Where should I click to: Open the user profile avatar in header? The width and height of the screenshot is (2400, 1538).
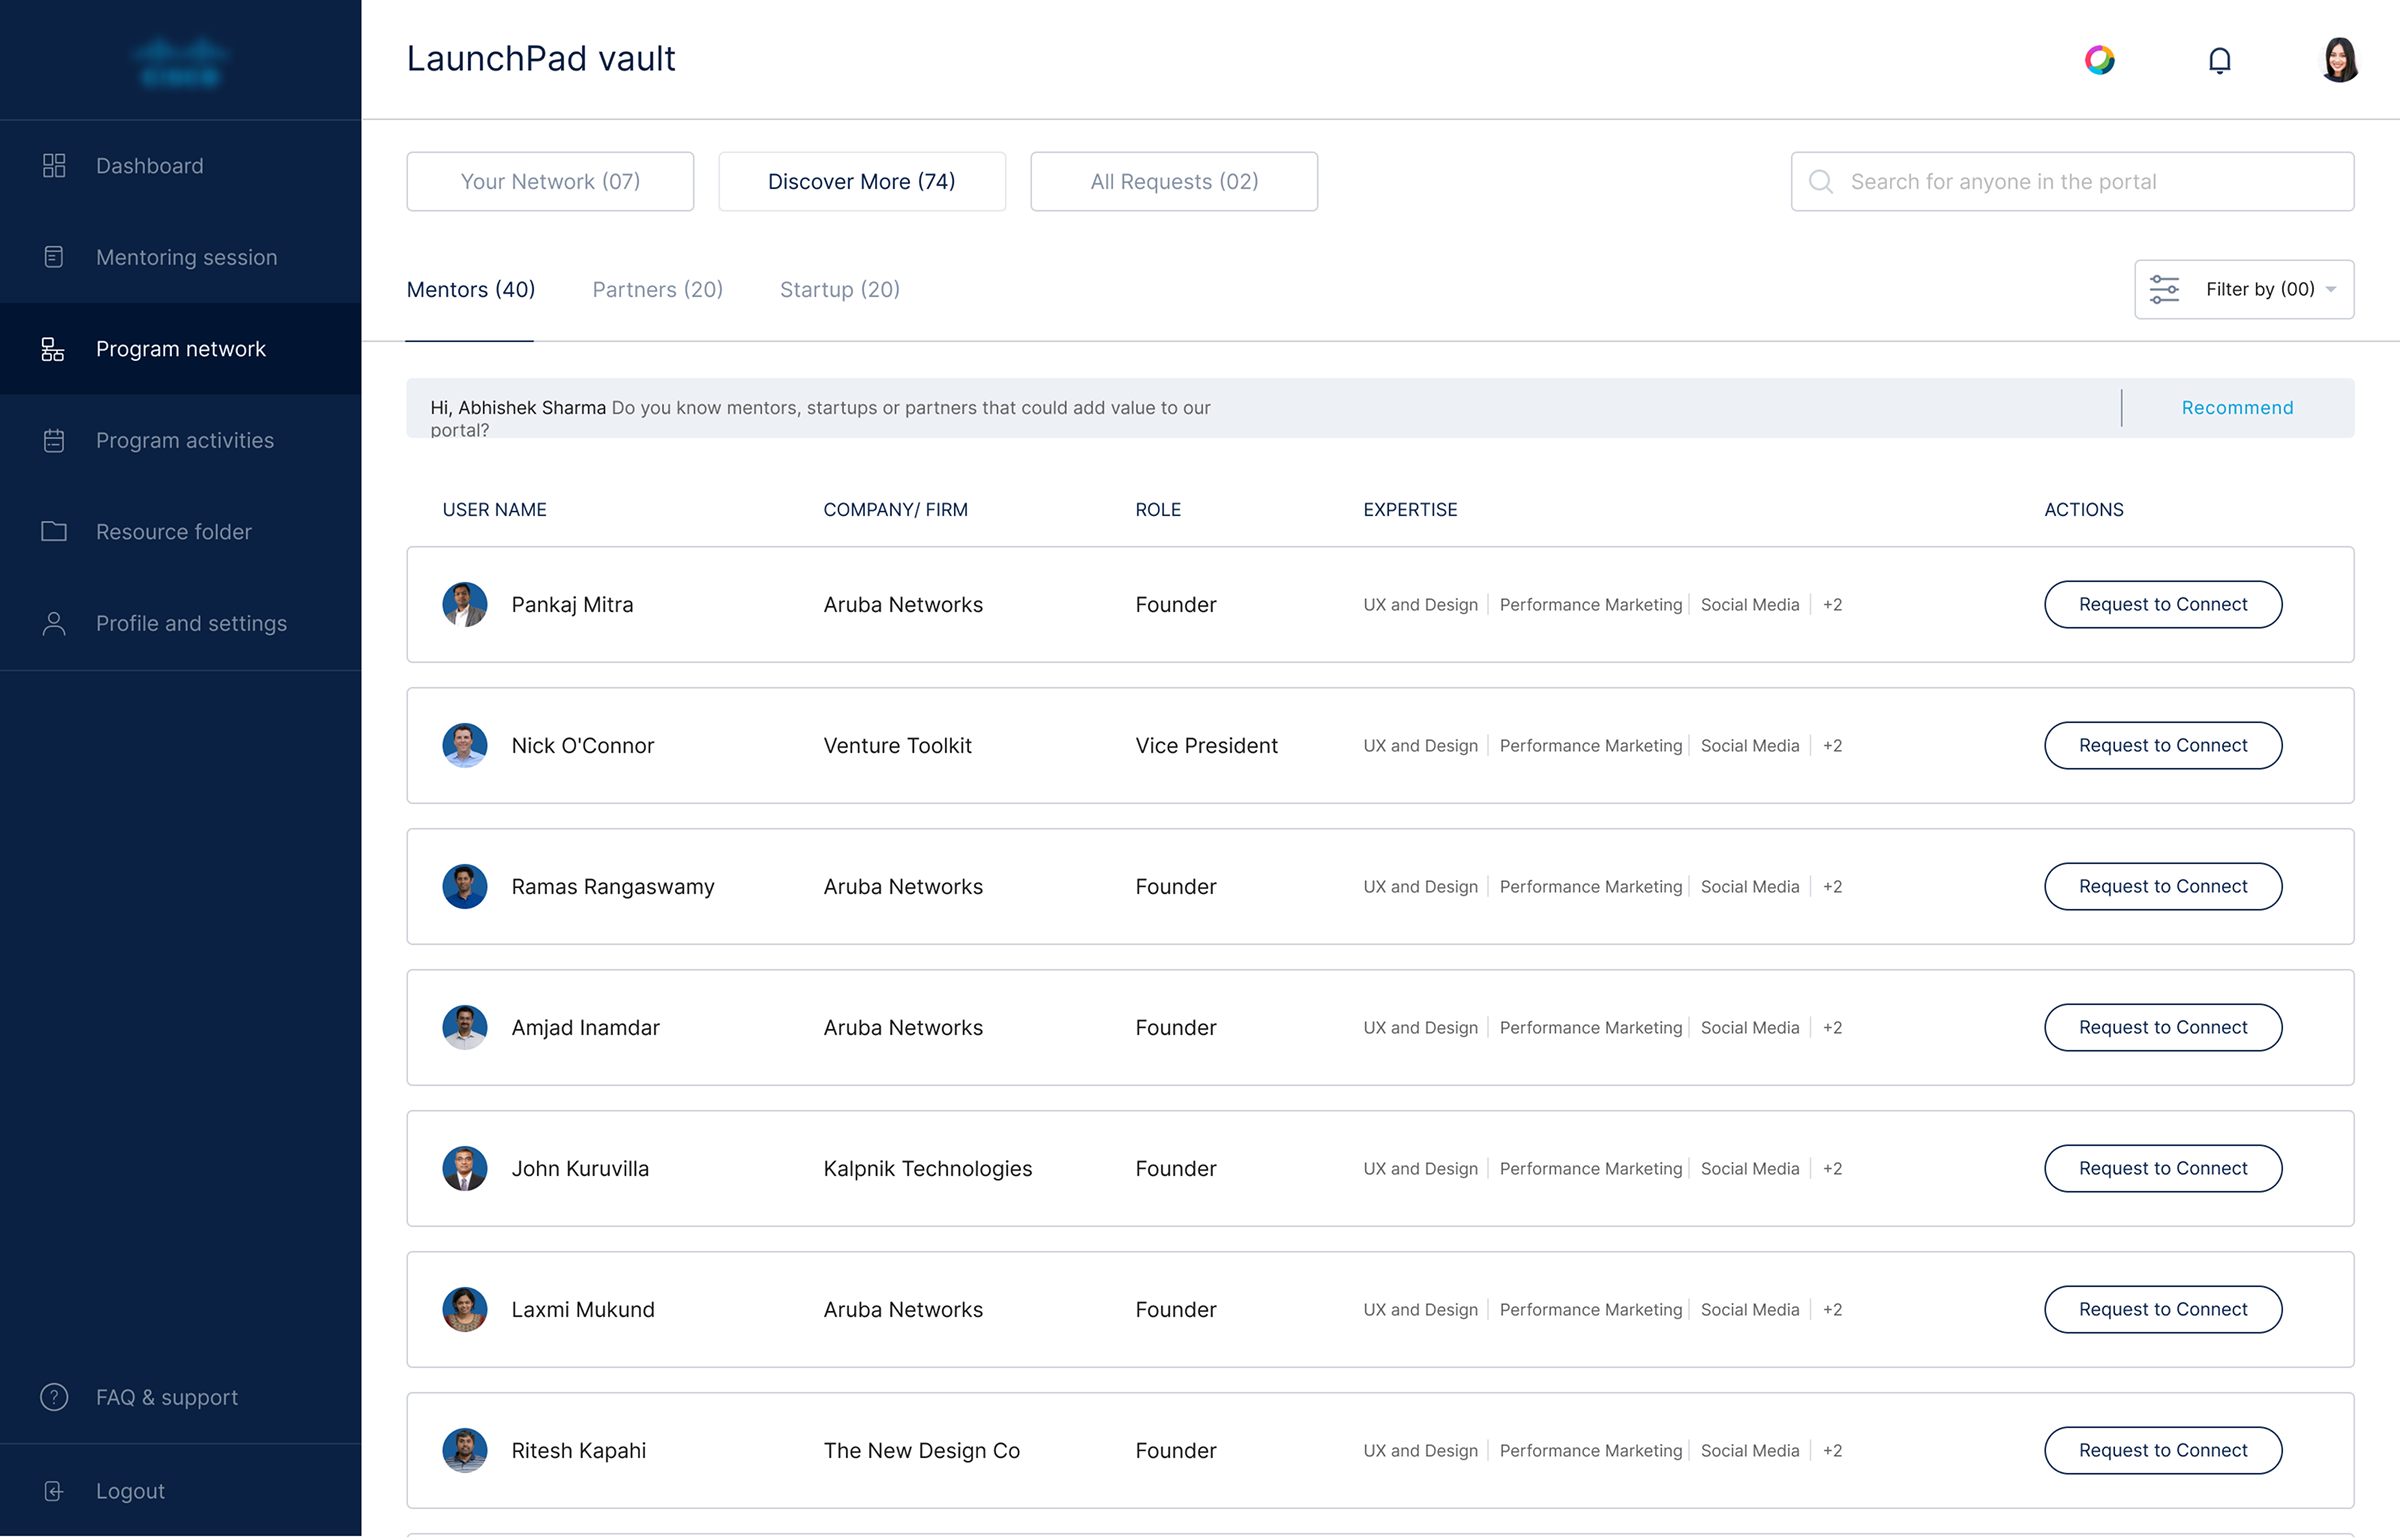pyautogui.click(x=2340, y=60)
